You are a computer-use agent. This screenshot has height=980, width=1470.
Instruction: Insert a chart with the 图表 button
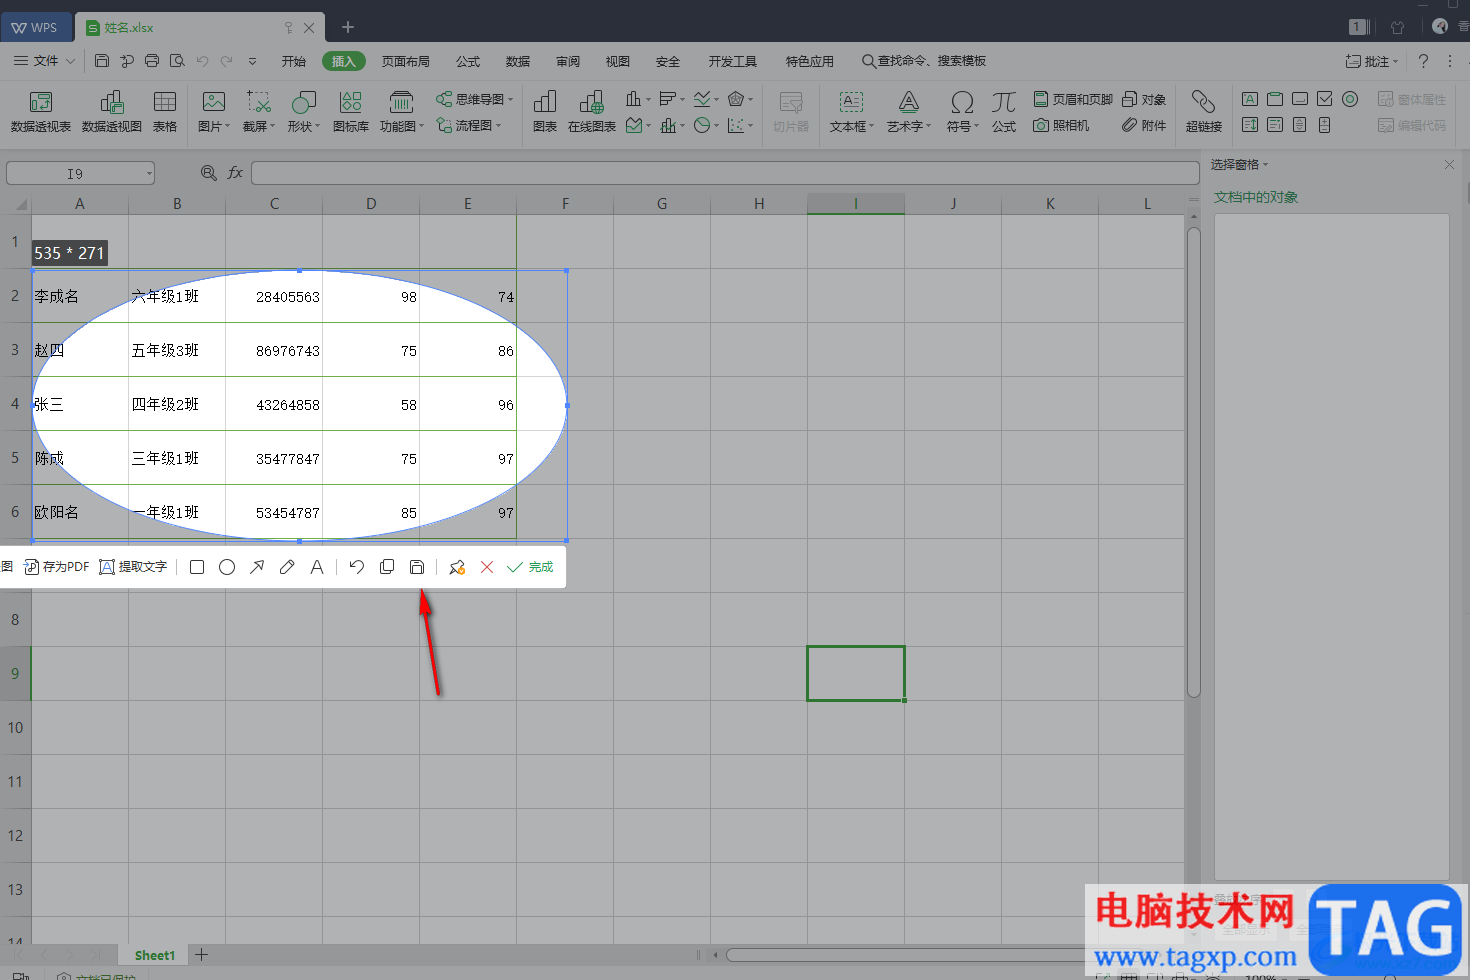(x=545, y=112)
